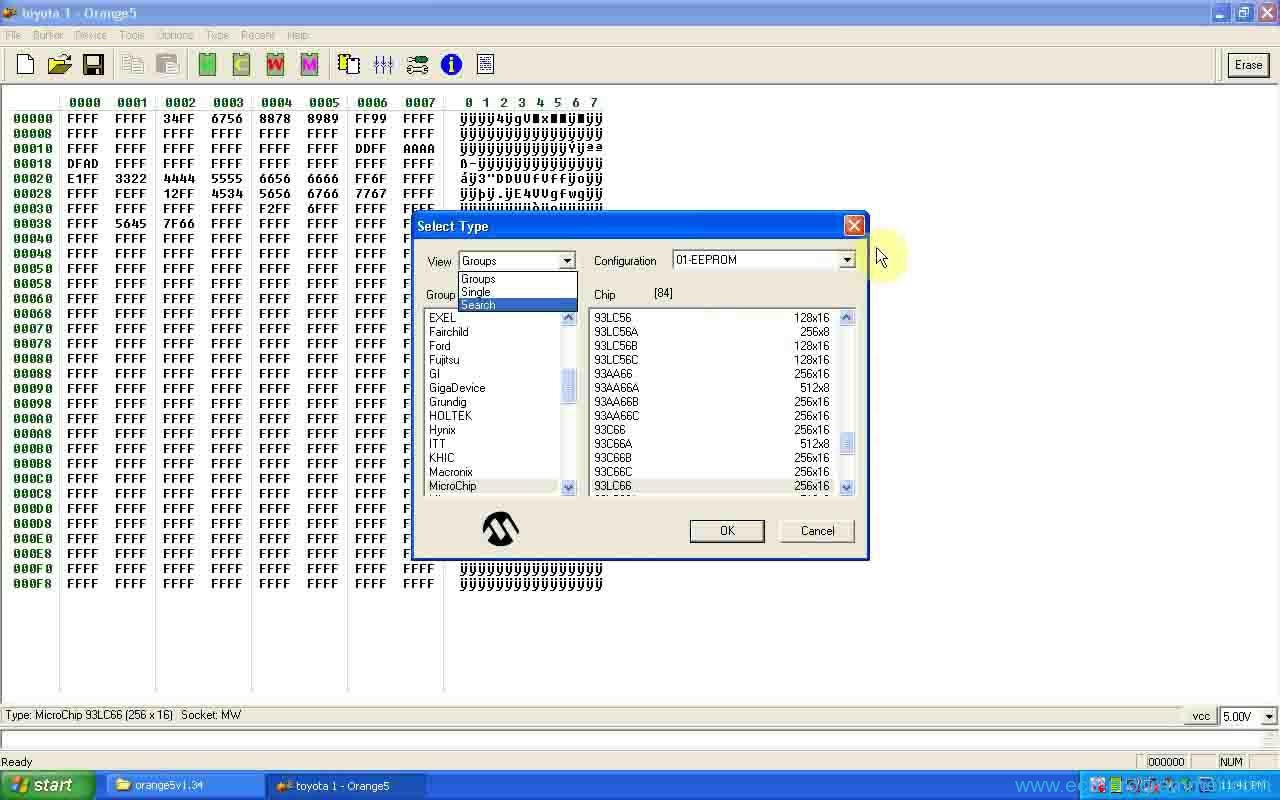Image resolution: width=1280 pixels, height=800 pixels.
Task: Open the Options menu
Action: 175,35
